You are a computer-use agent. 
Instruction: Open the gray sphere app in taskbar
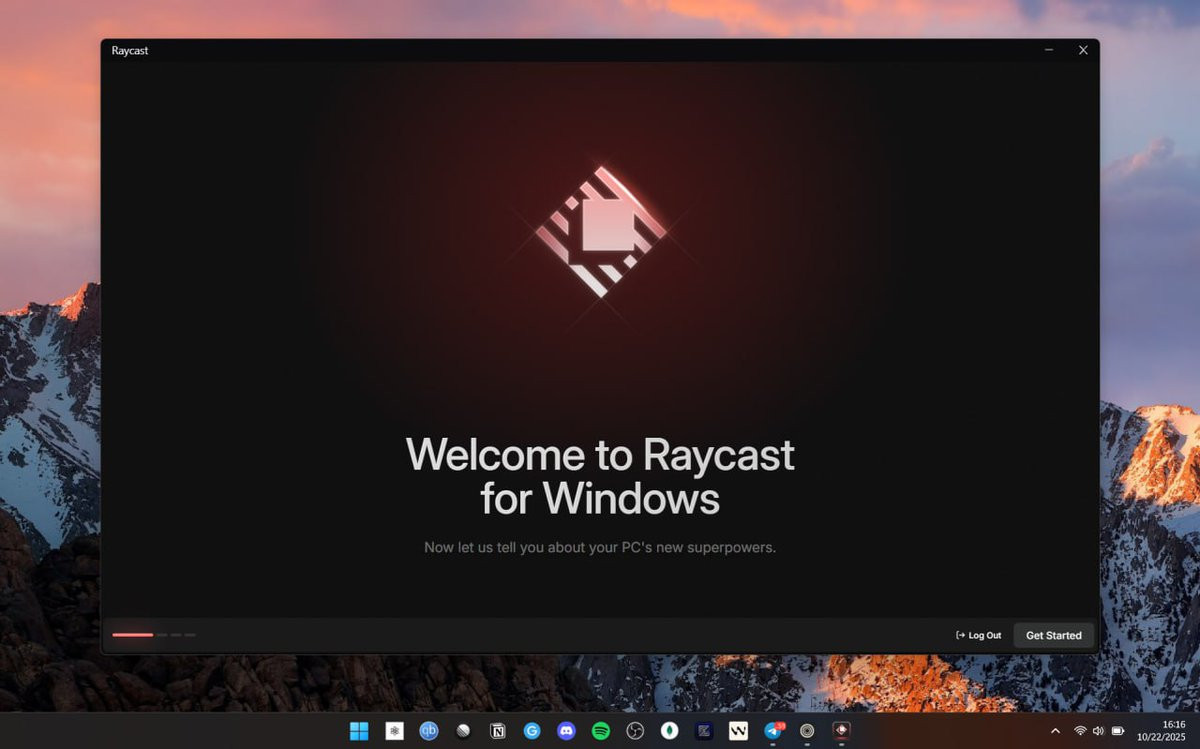click(463, 731)
